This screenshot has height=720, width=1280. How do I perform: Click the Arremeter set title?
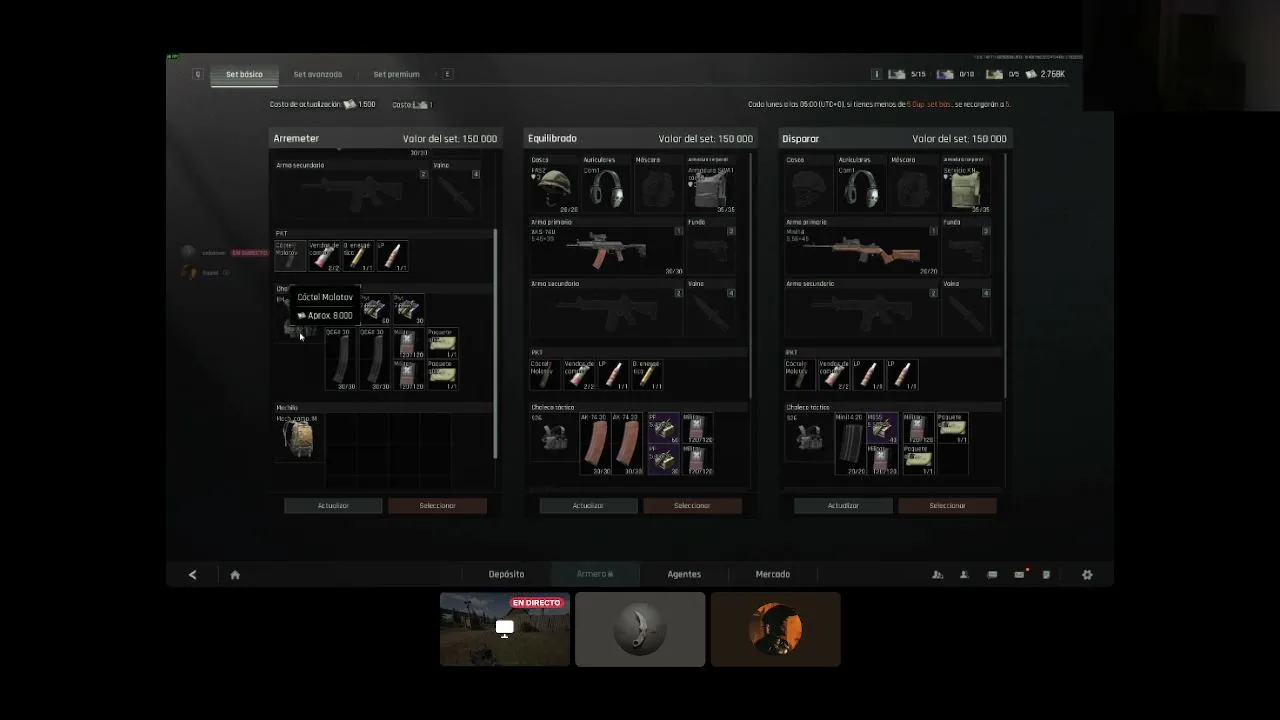[x=296, y=139]
